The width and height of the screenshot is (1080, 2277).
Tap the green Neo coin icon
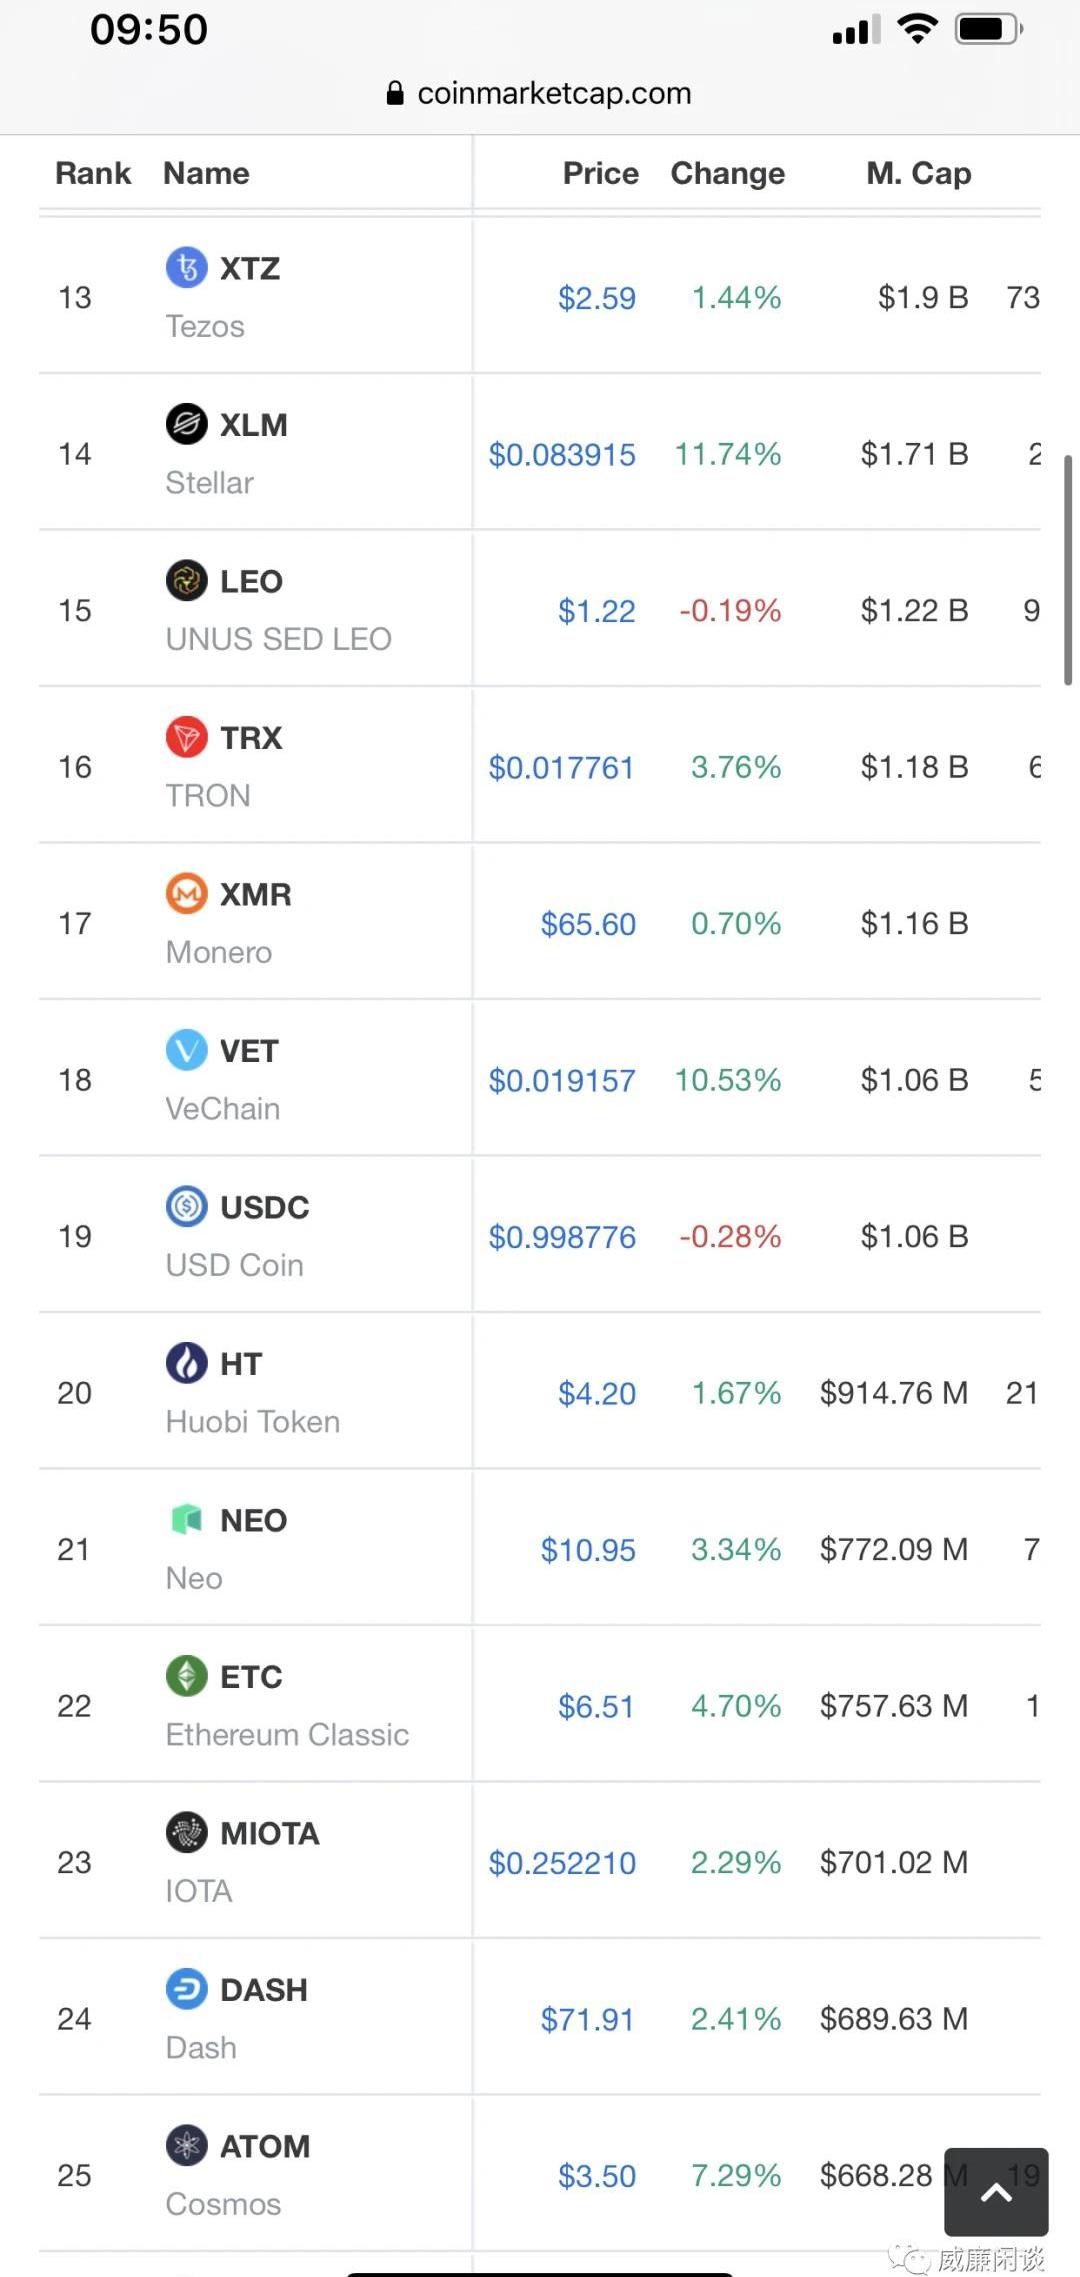(x=186, y=1520)
